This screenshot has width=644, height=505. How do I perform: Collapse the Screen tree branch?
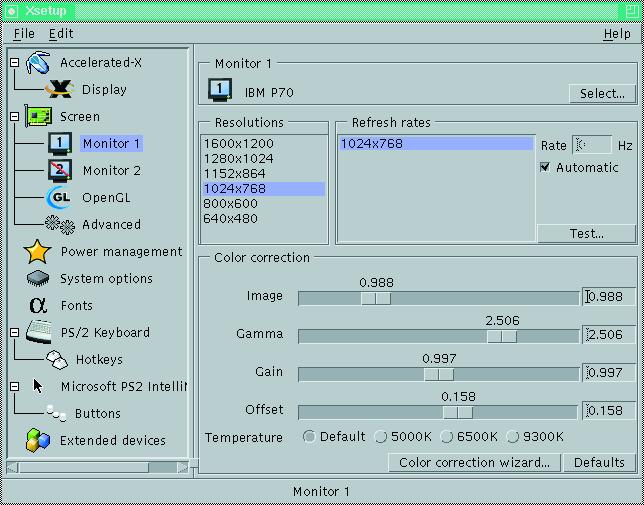(x=14, y=117)
